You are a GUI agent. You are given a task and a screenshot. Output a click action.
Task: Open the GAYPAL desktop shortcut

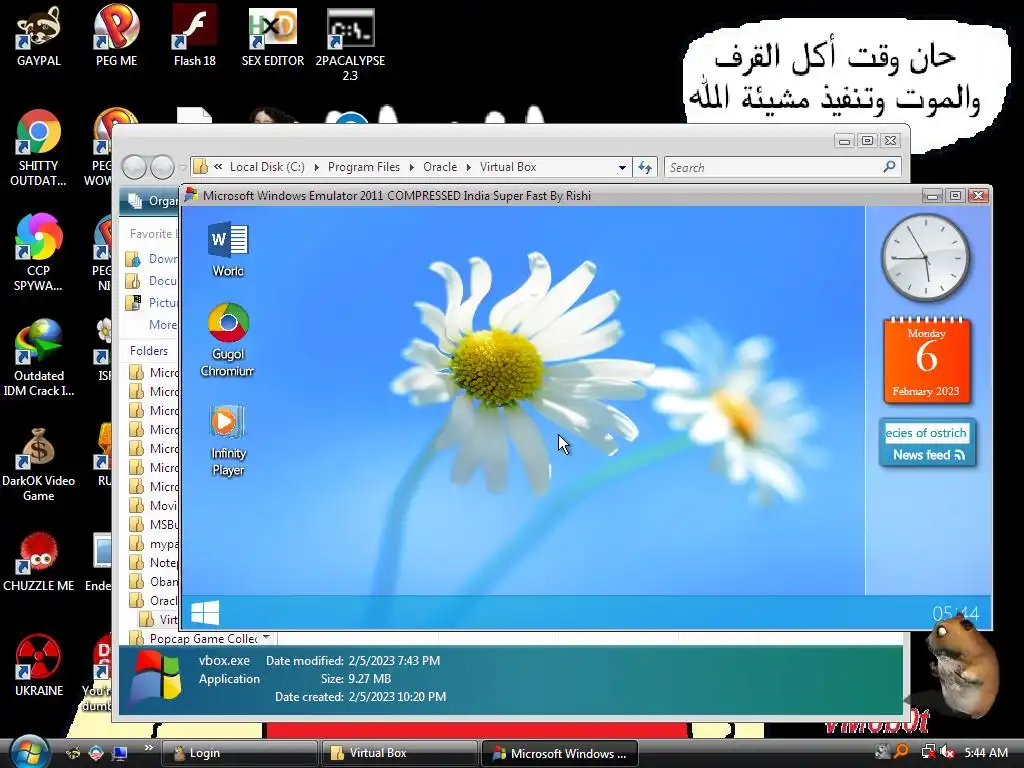(39, 37)
